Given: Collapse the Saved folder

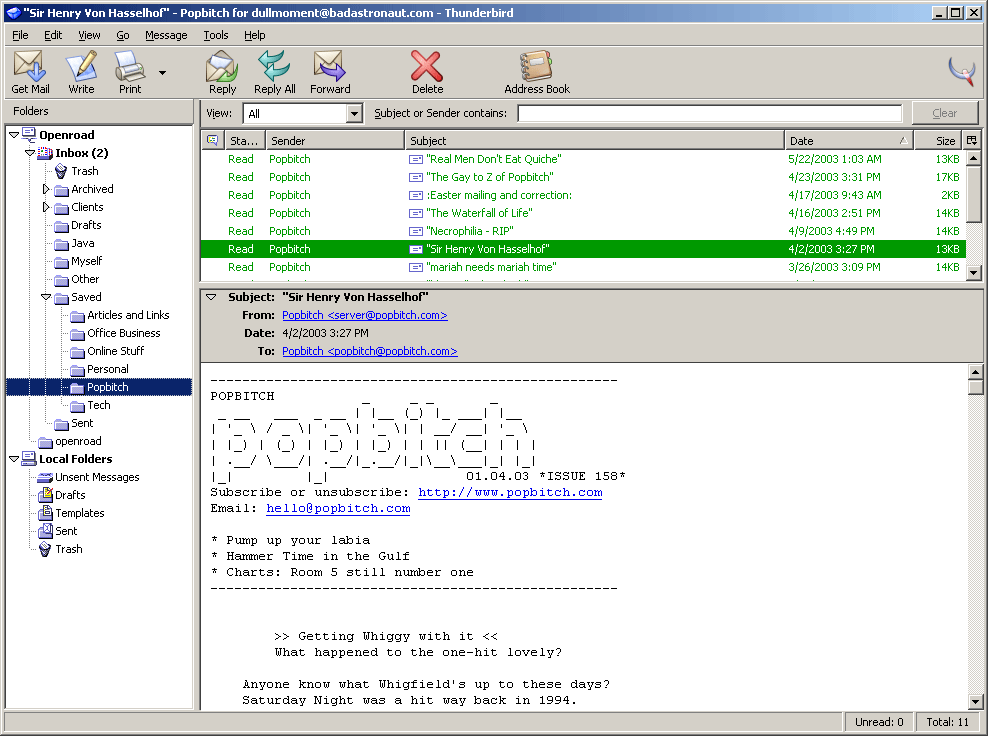Looking at the screenshot, I should click(45, 297).
